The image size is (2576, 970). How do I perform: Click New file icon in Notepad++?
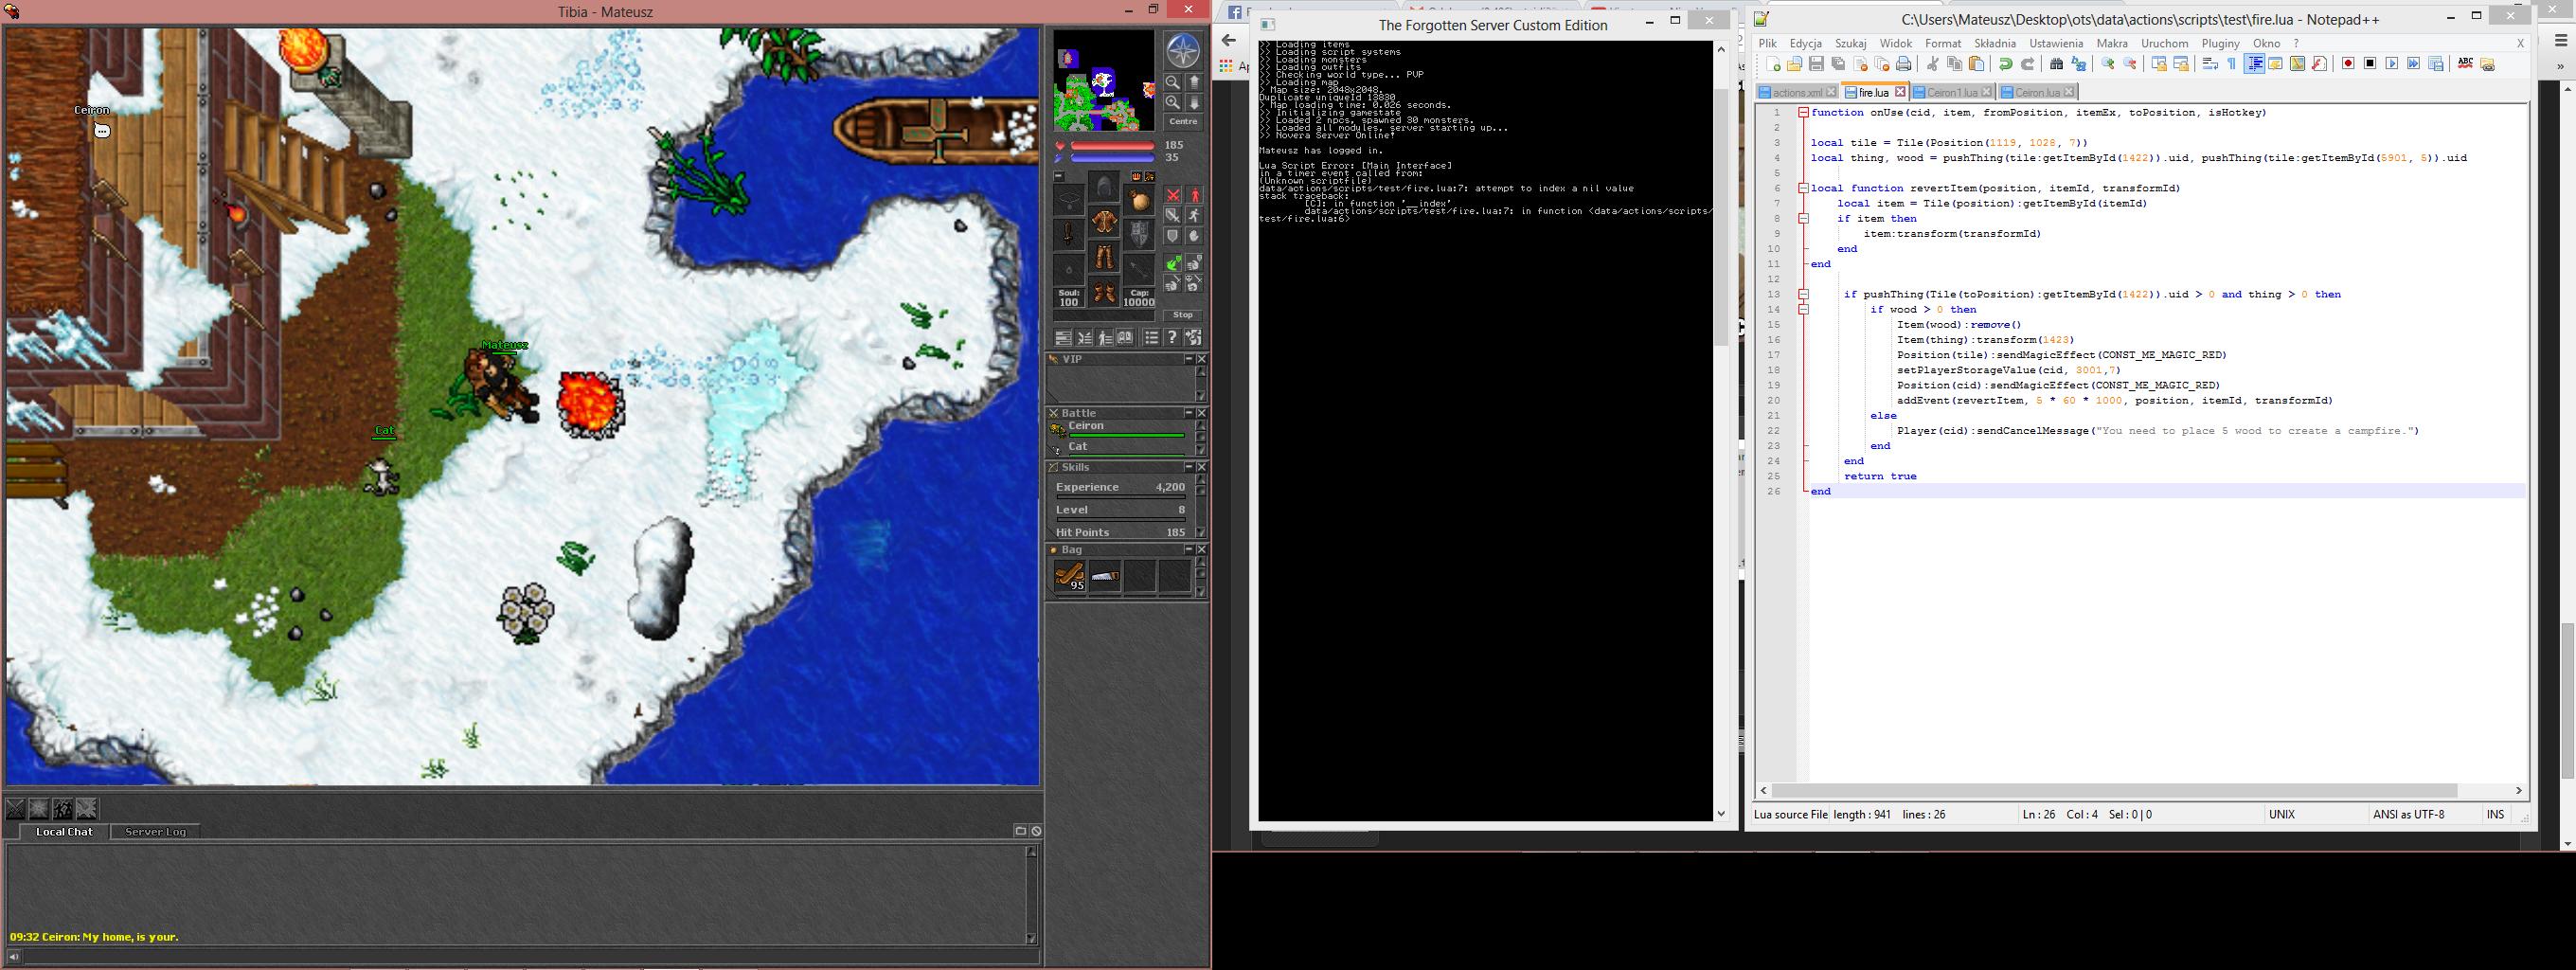1773,64
